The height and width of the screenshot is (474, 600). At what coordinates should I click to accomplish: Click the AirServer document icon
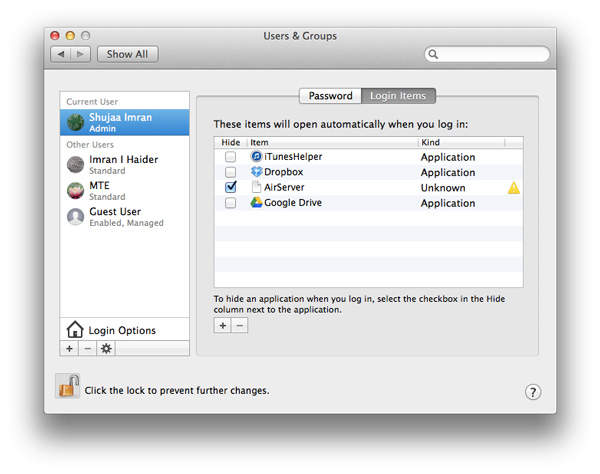click(256, 187)
